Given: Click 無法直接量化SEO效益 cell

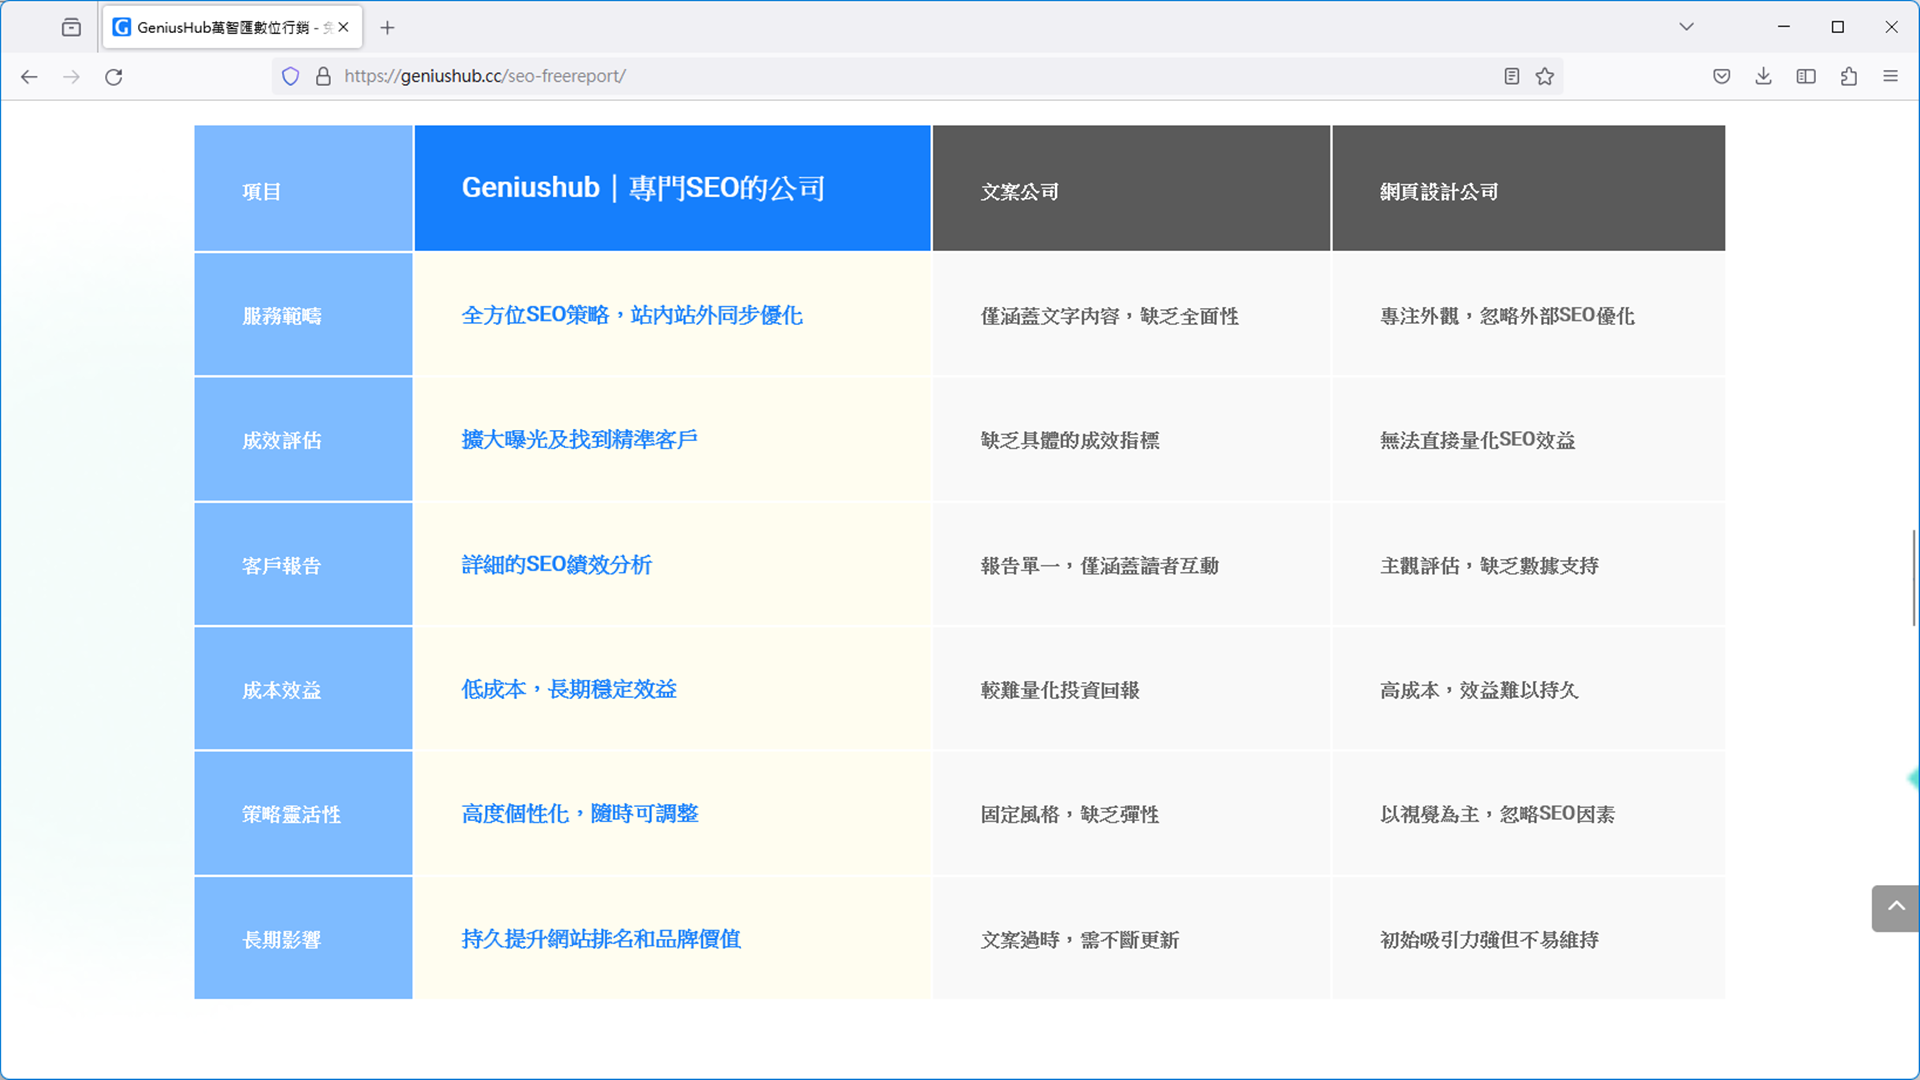Looking at the screenshot, I should click(1528, 440).
